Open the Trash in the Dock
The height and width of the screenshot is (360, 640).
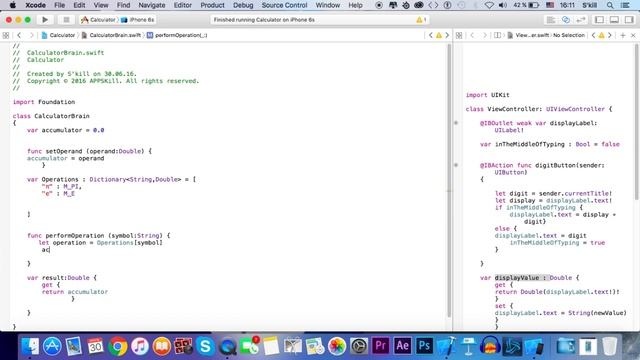609,346
